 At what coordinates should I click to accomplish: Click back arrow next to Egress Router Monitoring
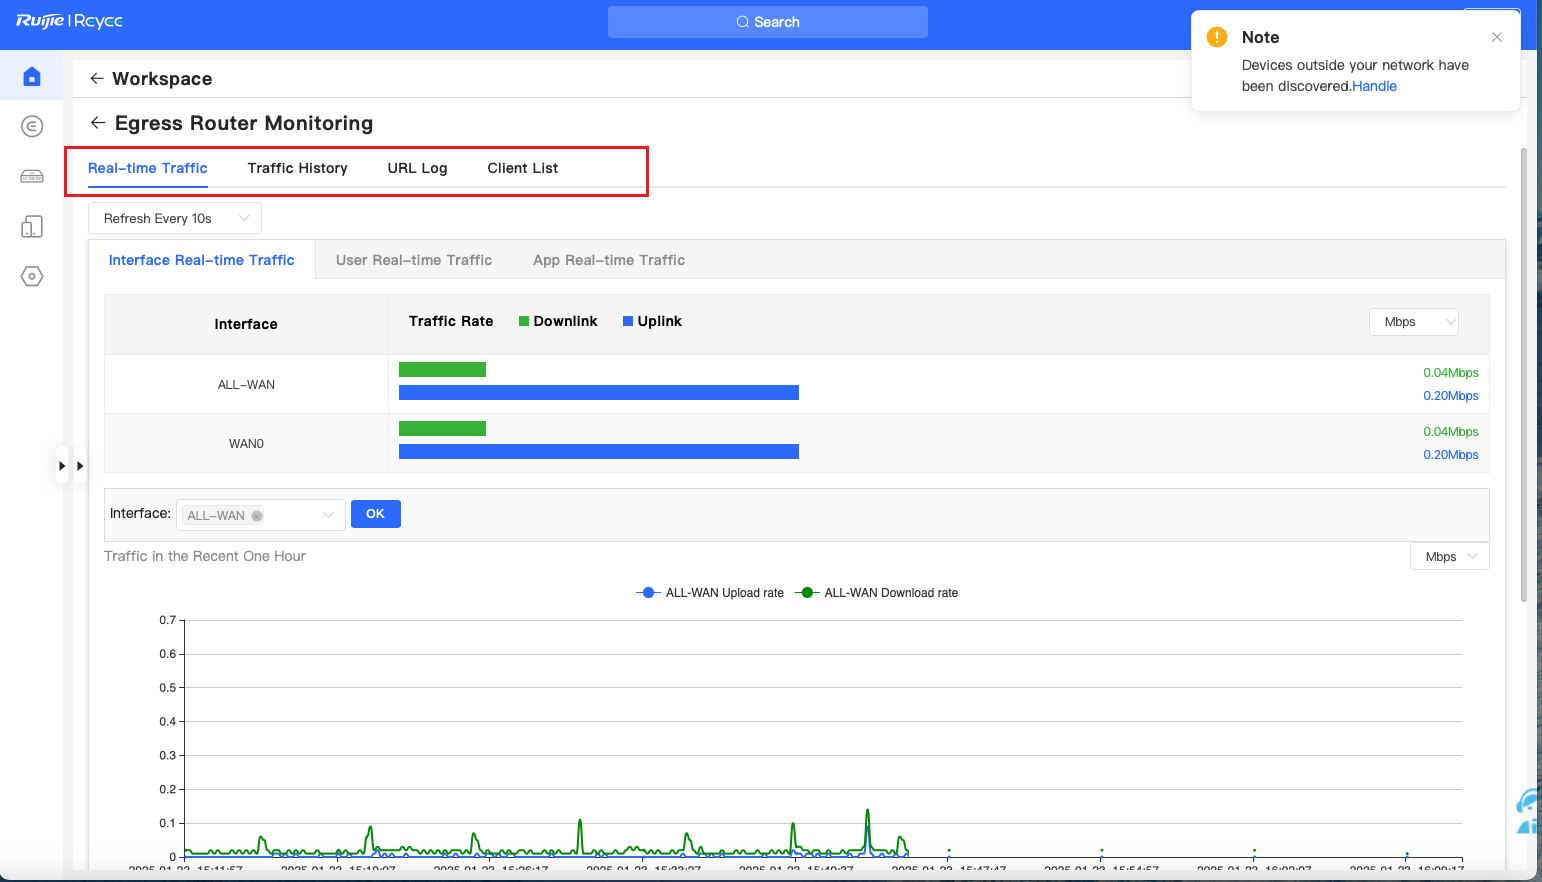pyautogui.click(x=98, y=122)
